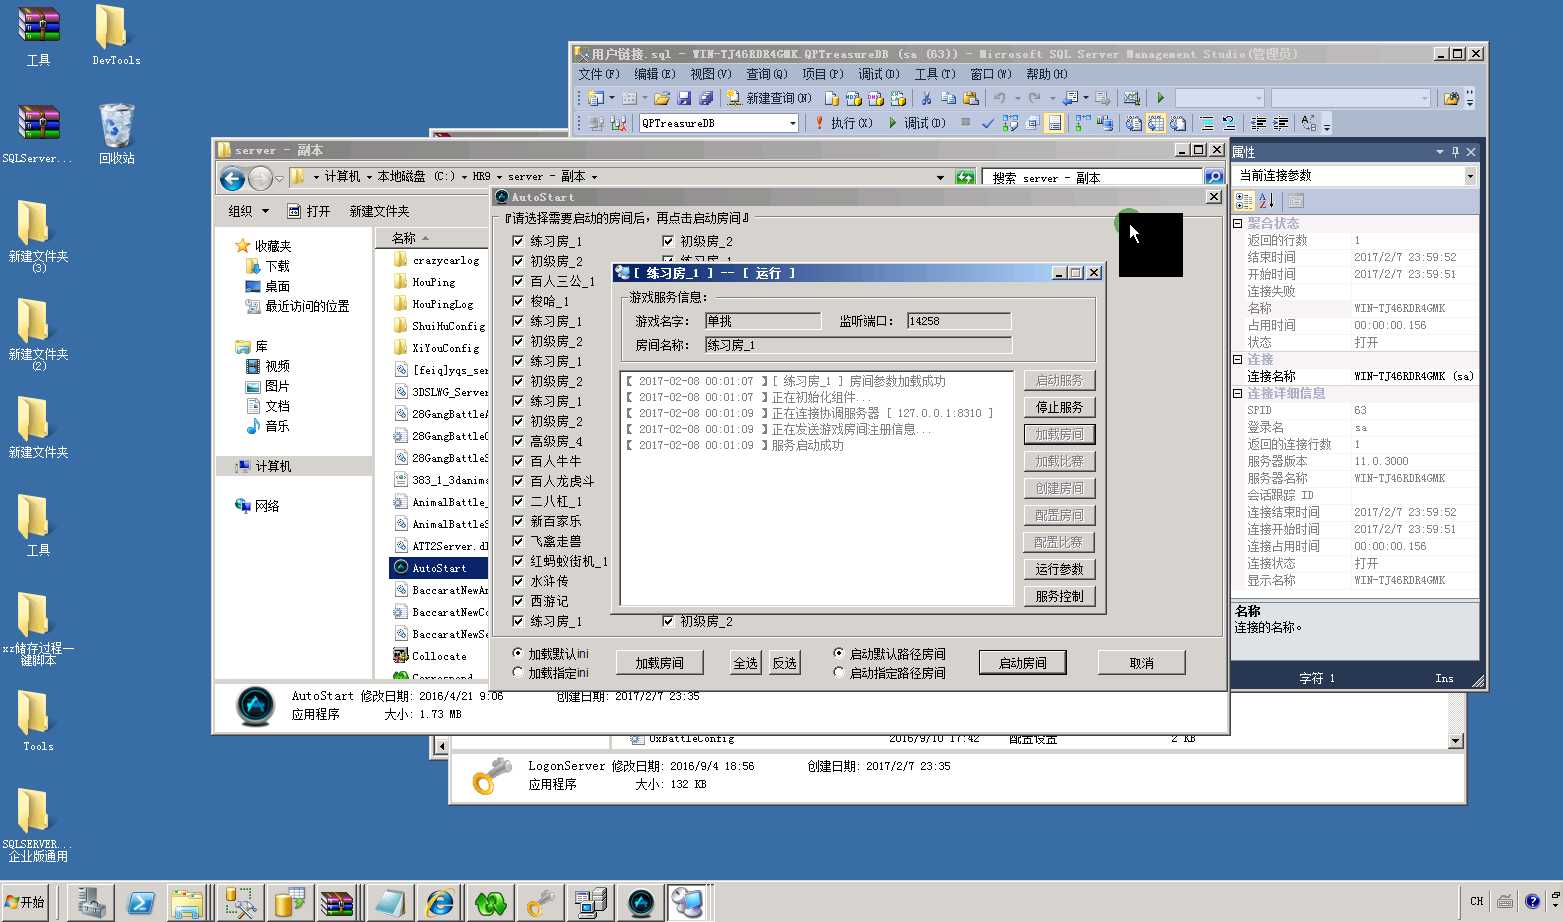The height and width of the screenshot is (922, 1563).
Task: Click the Back arrow in server explorer window
Action: (232, 179)
